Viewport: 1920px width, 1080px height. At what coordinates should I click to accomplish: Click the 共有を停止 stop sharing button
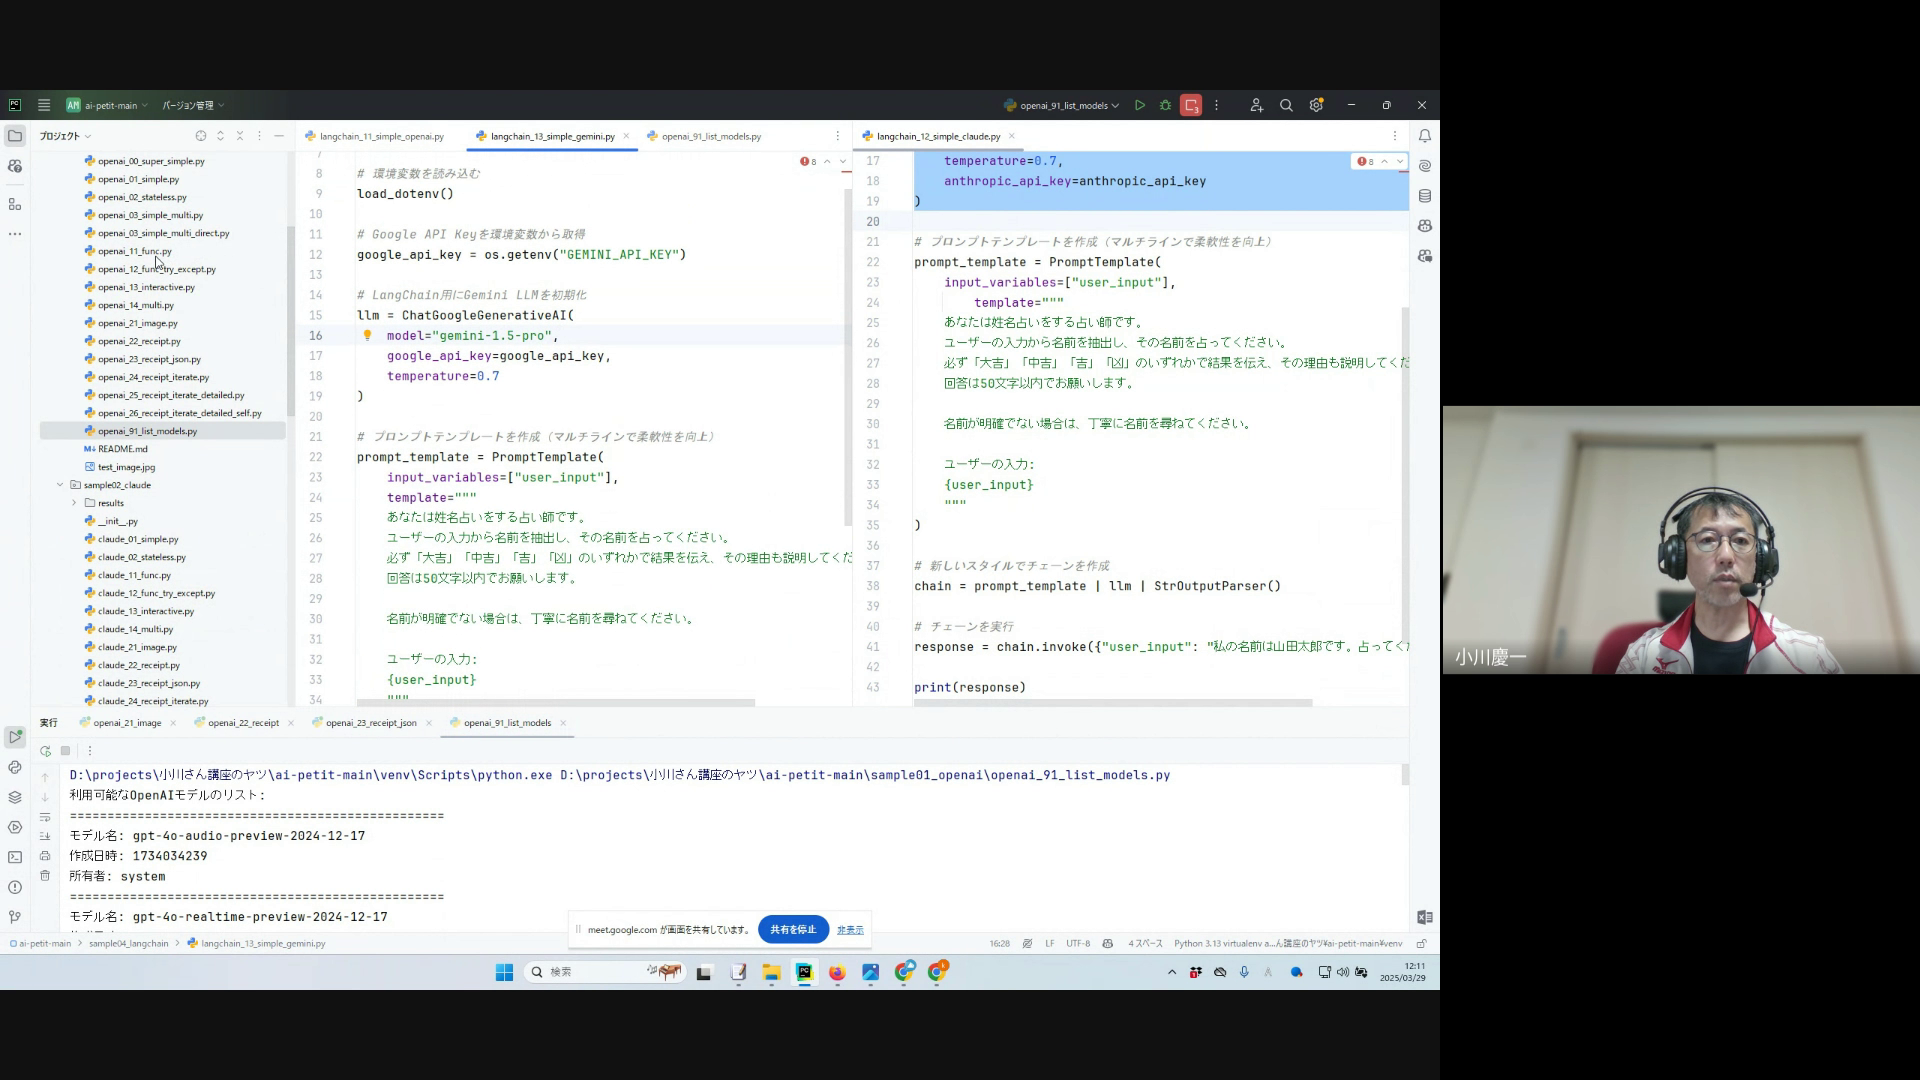[x=793, y=929]
